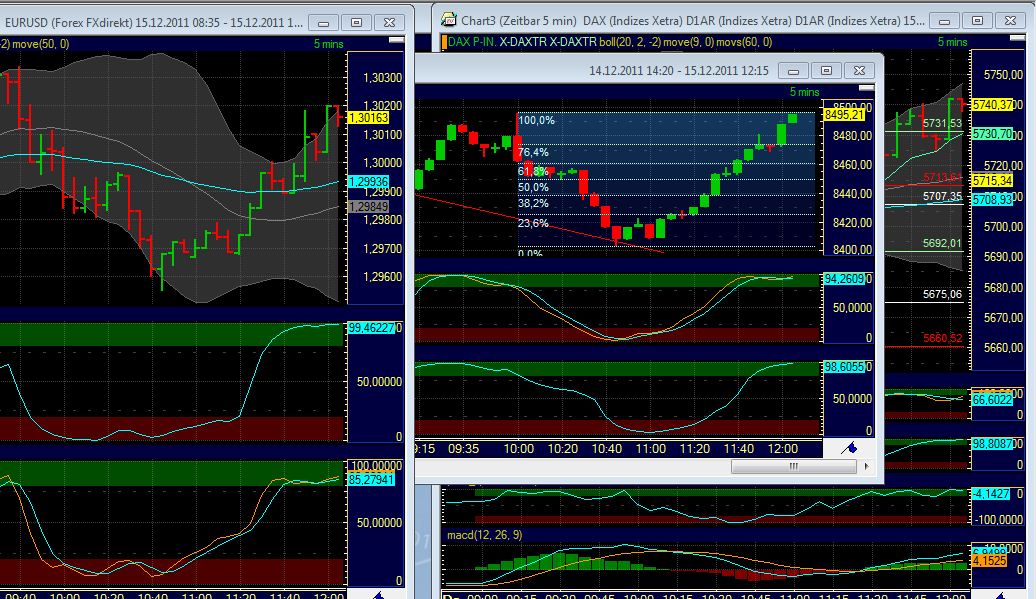Click the yellow 1,30163 price label in EURUSD
1036x599 pixels.
tap(368, 118)
